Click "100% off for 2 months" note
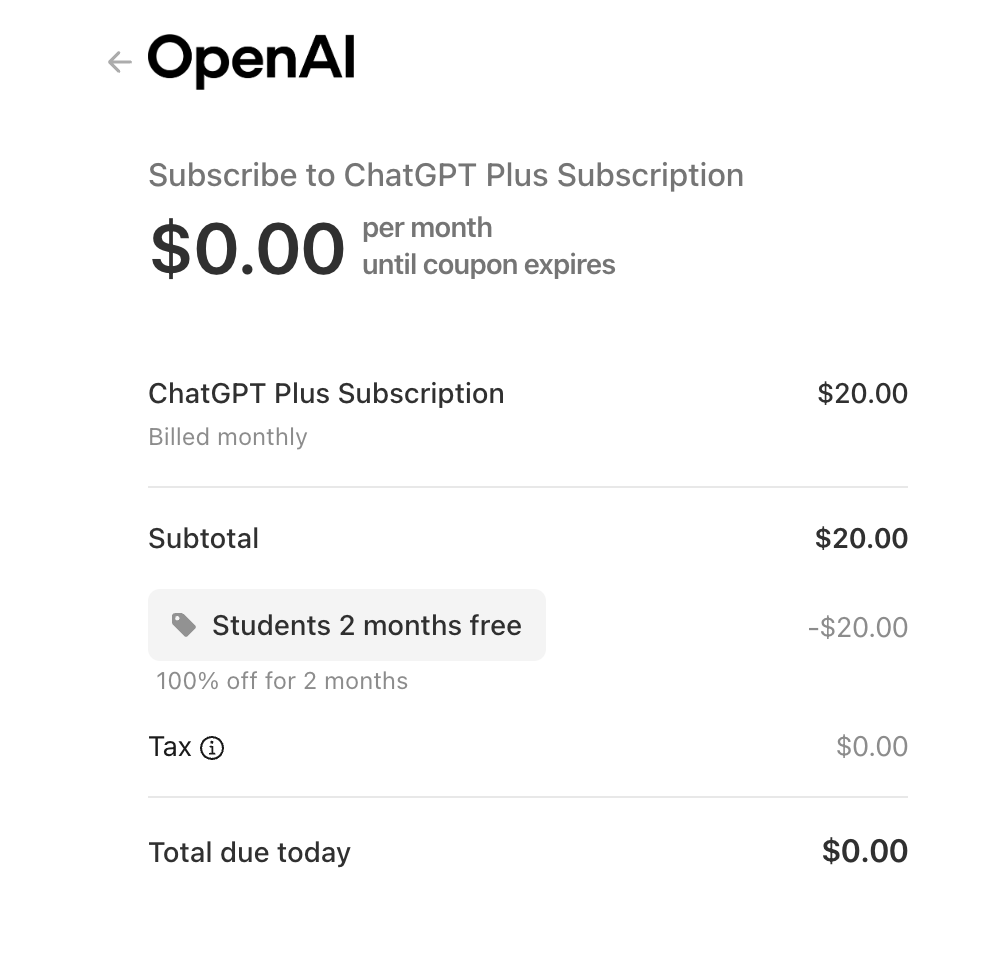Image resolution: width=1002 pixels, height=960 pixels. 282,681
